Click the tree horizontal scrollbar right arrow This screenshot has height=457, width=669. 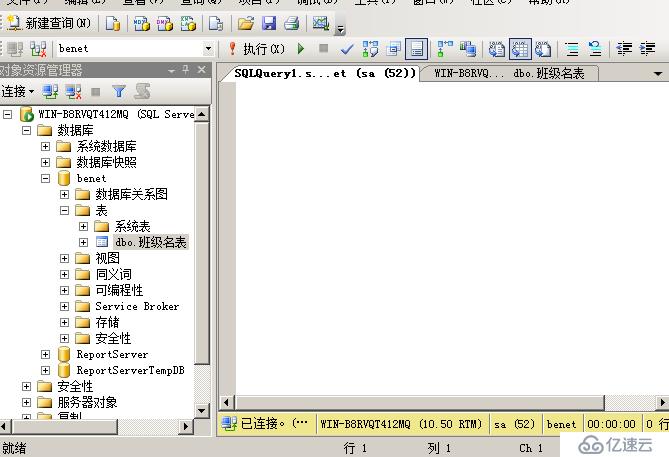(x=186, y=426)
